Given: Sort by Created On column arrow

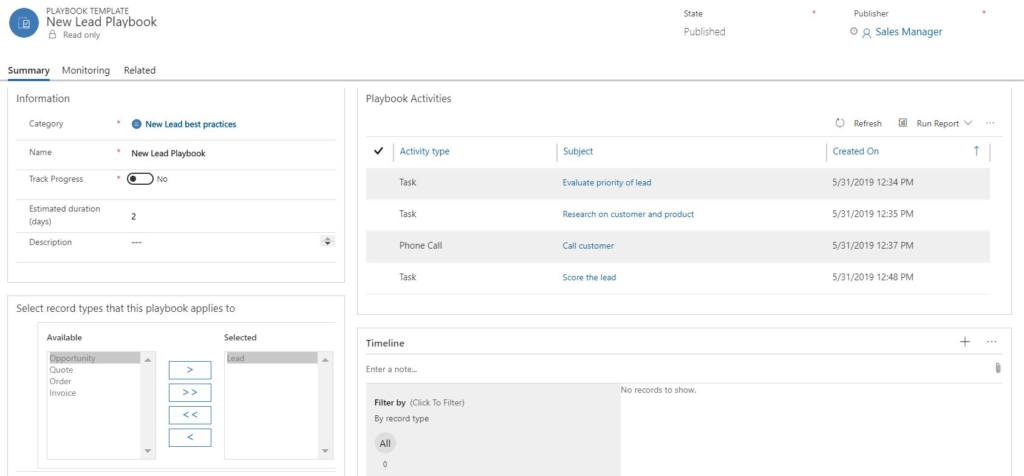Looking at the screenshot, I should [976, 151].
